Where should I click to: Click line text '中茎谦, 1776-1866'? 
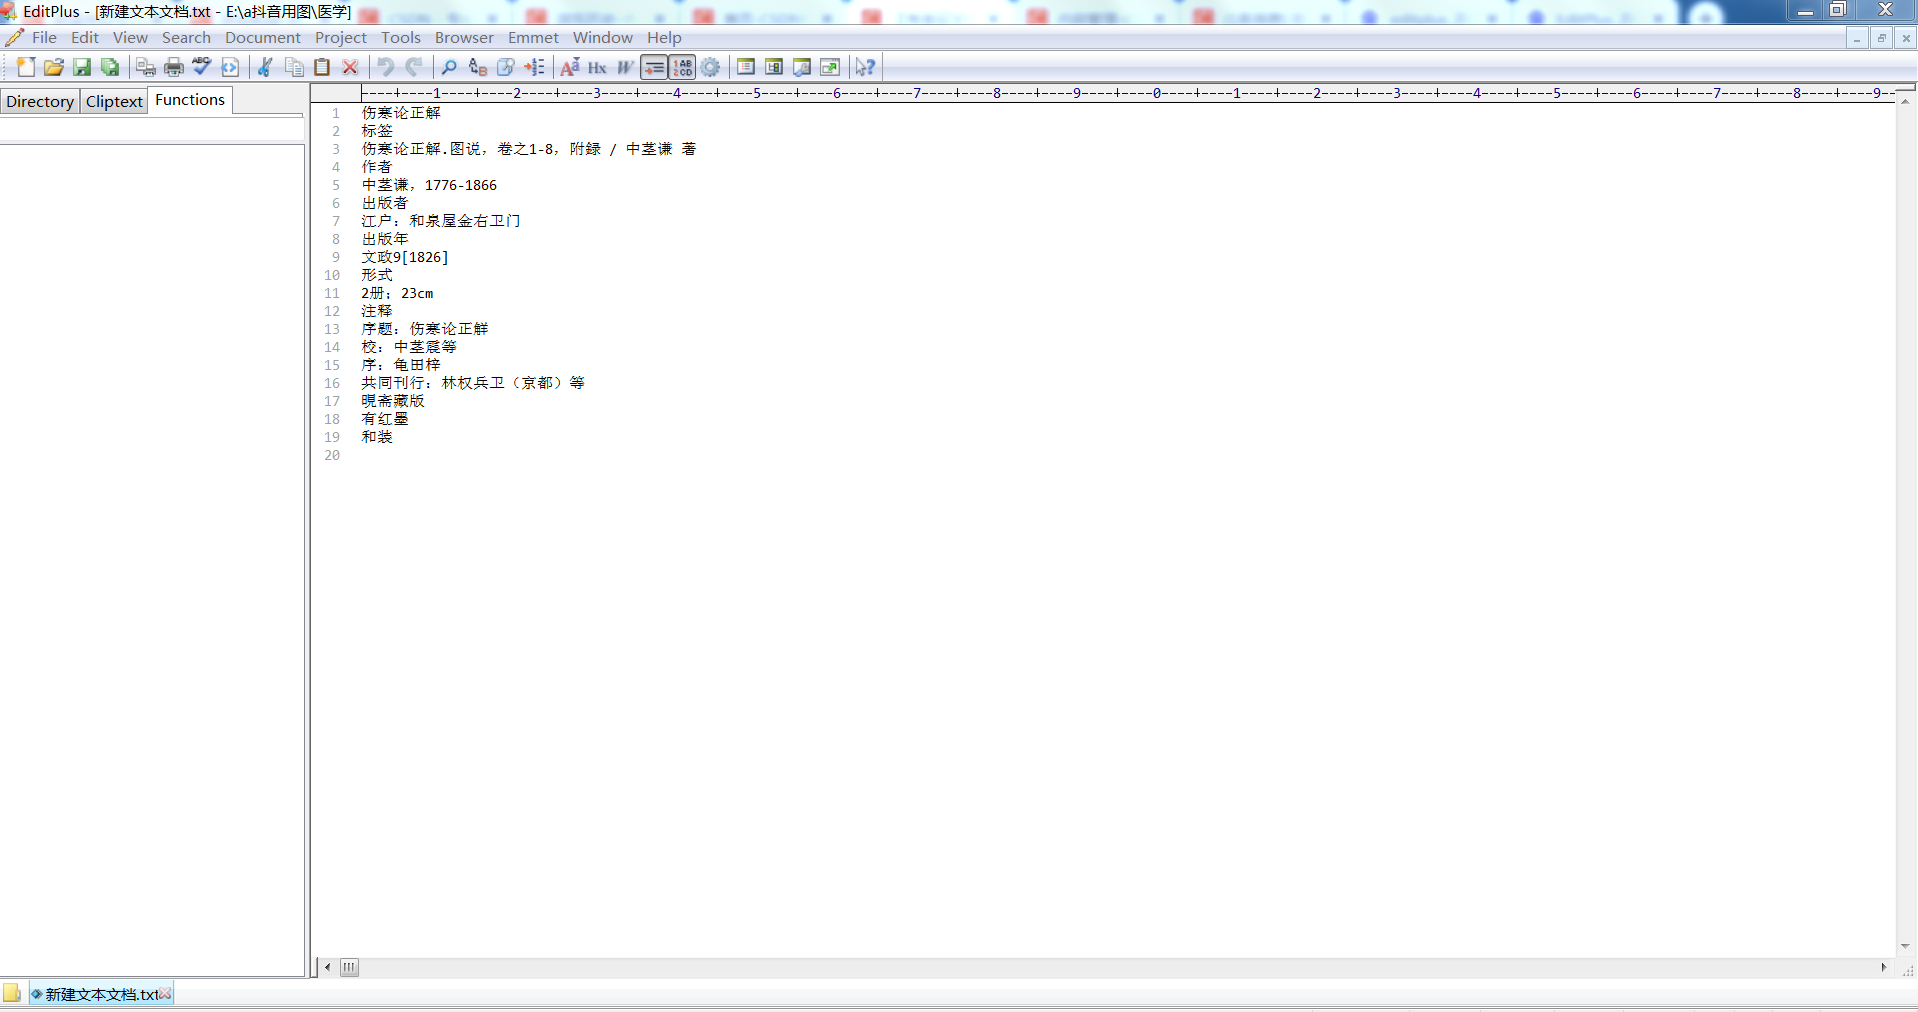pyautogui.click(x=429, y=185)
